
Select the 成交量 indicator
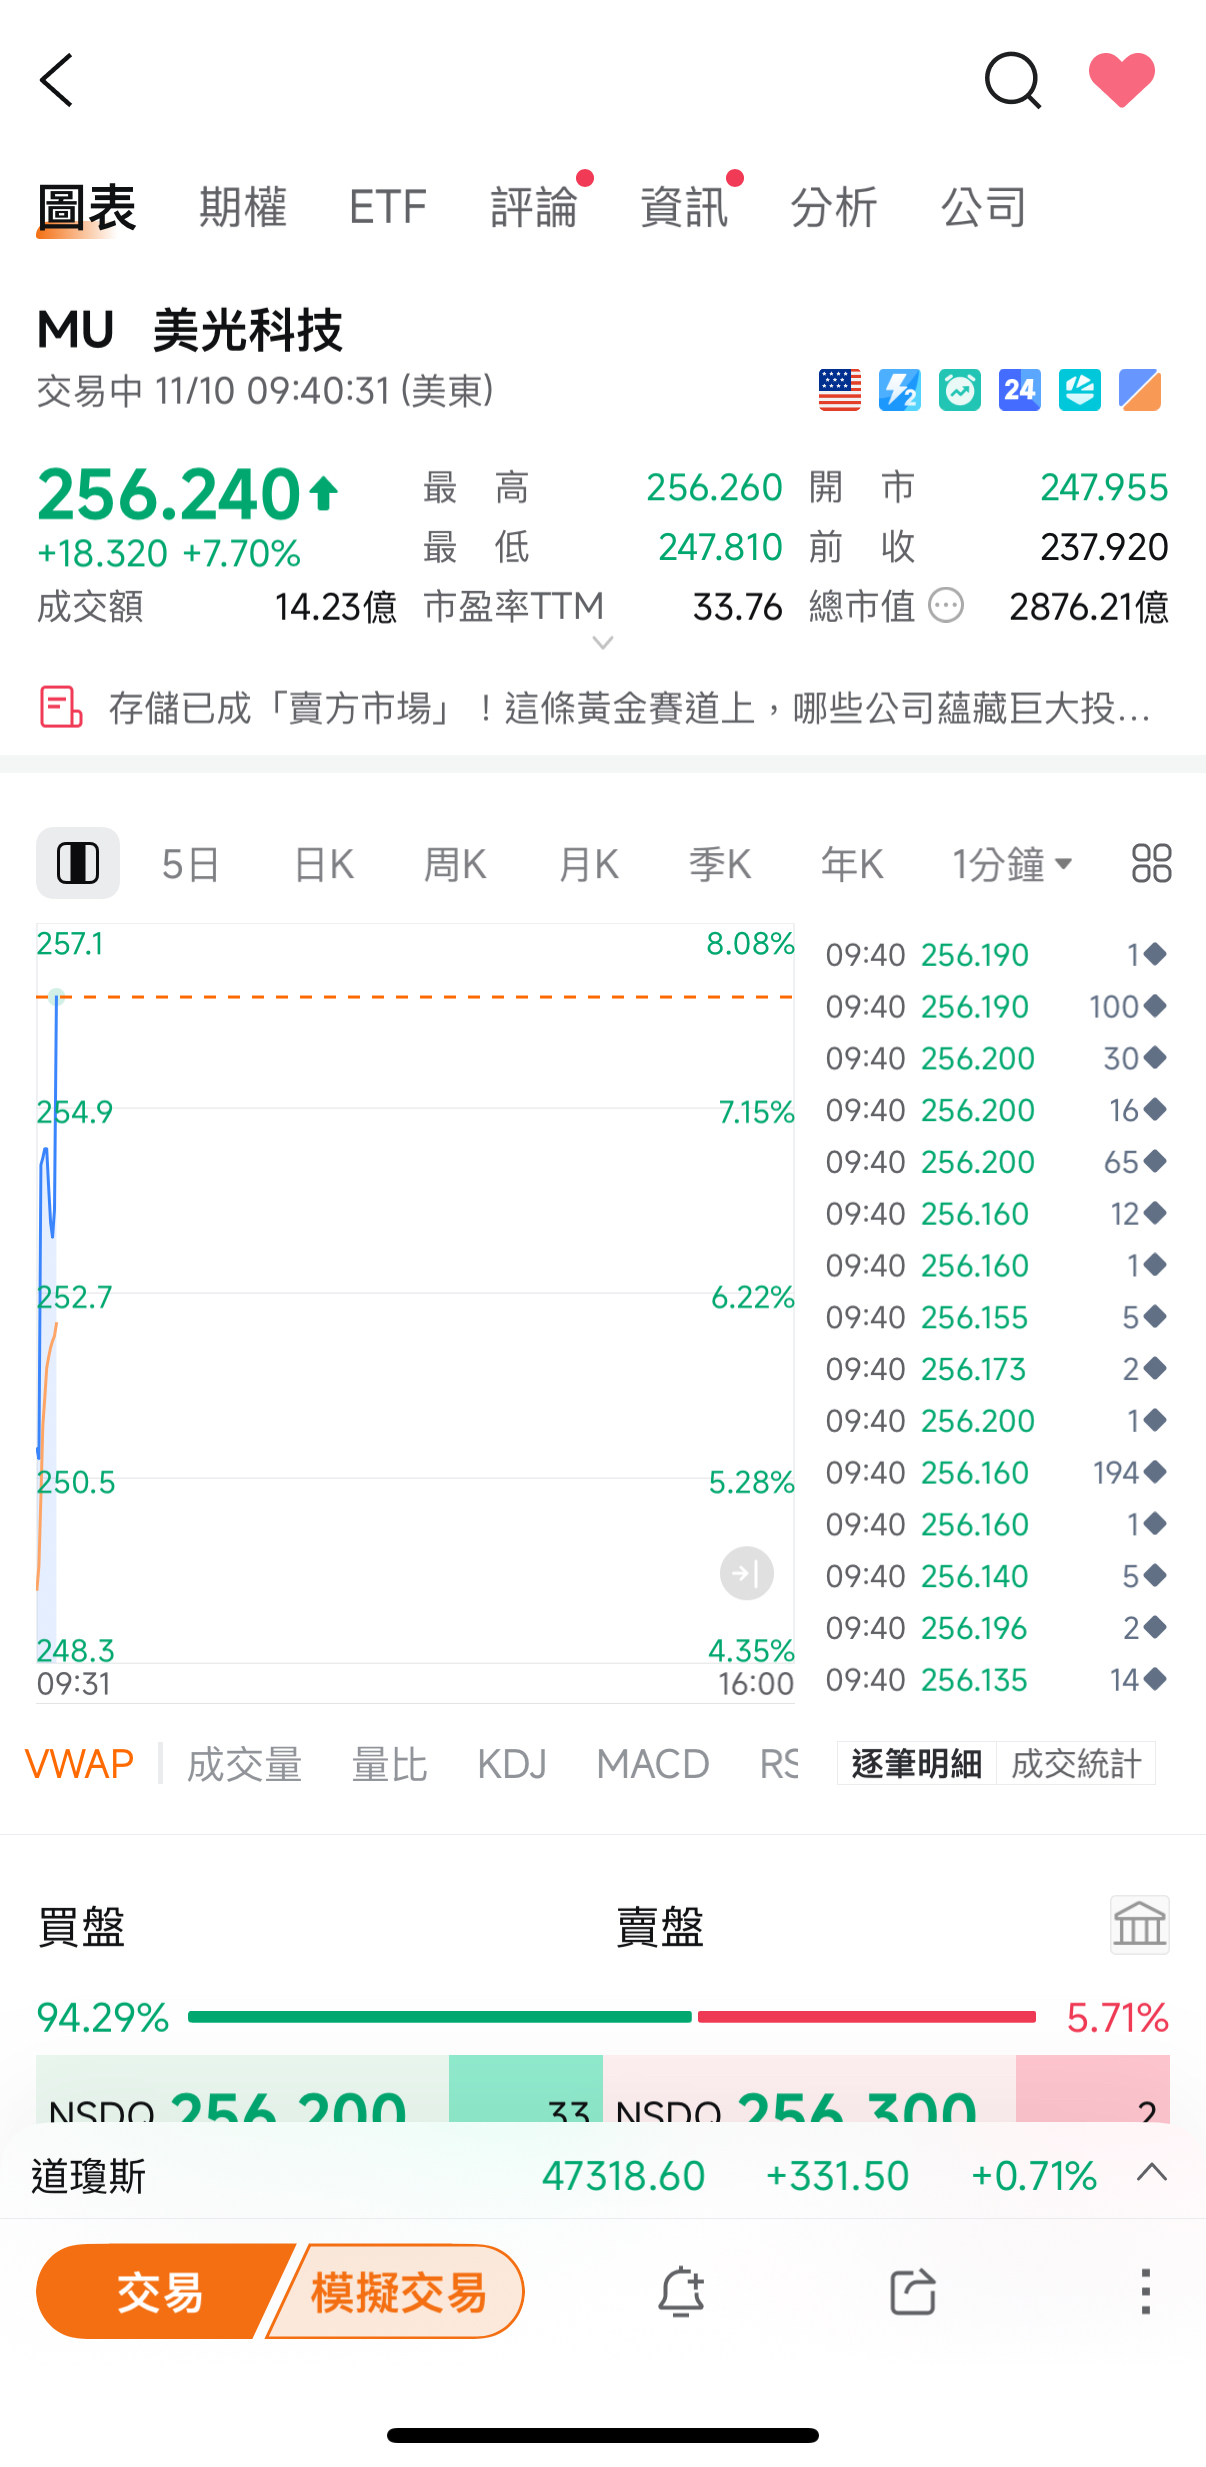click(x=245, y=1764)
